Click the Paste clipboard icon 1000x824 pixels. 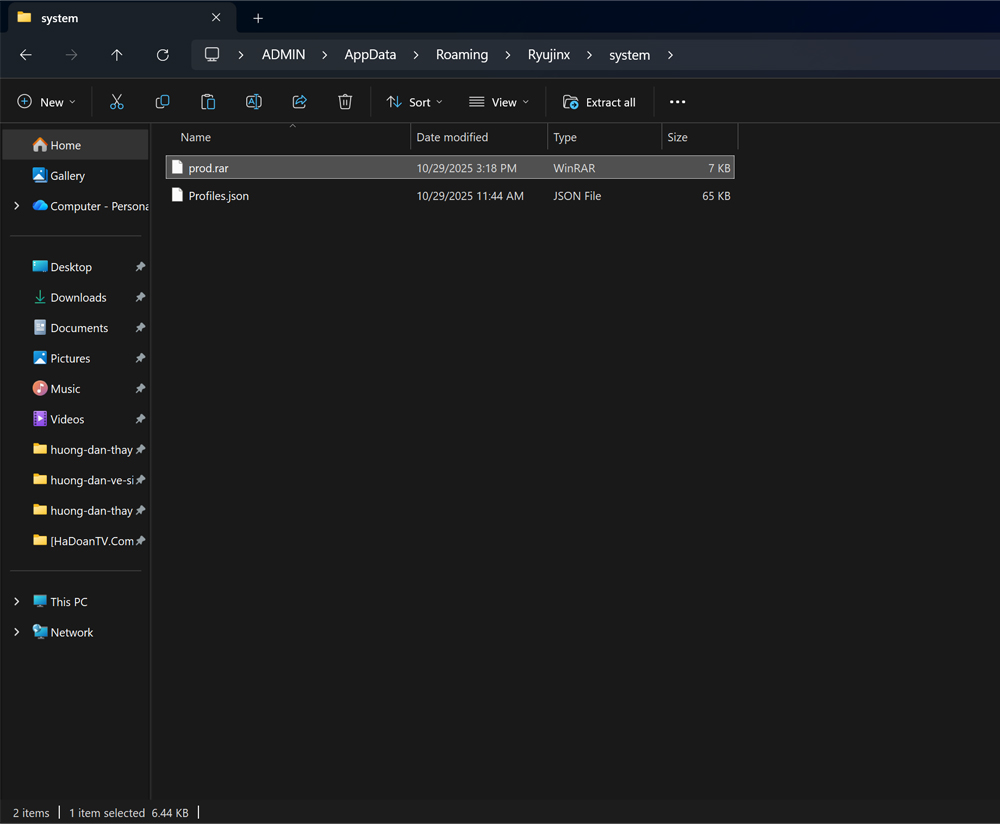click(x=208, y=102)
